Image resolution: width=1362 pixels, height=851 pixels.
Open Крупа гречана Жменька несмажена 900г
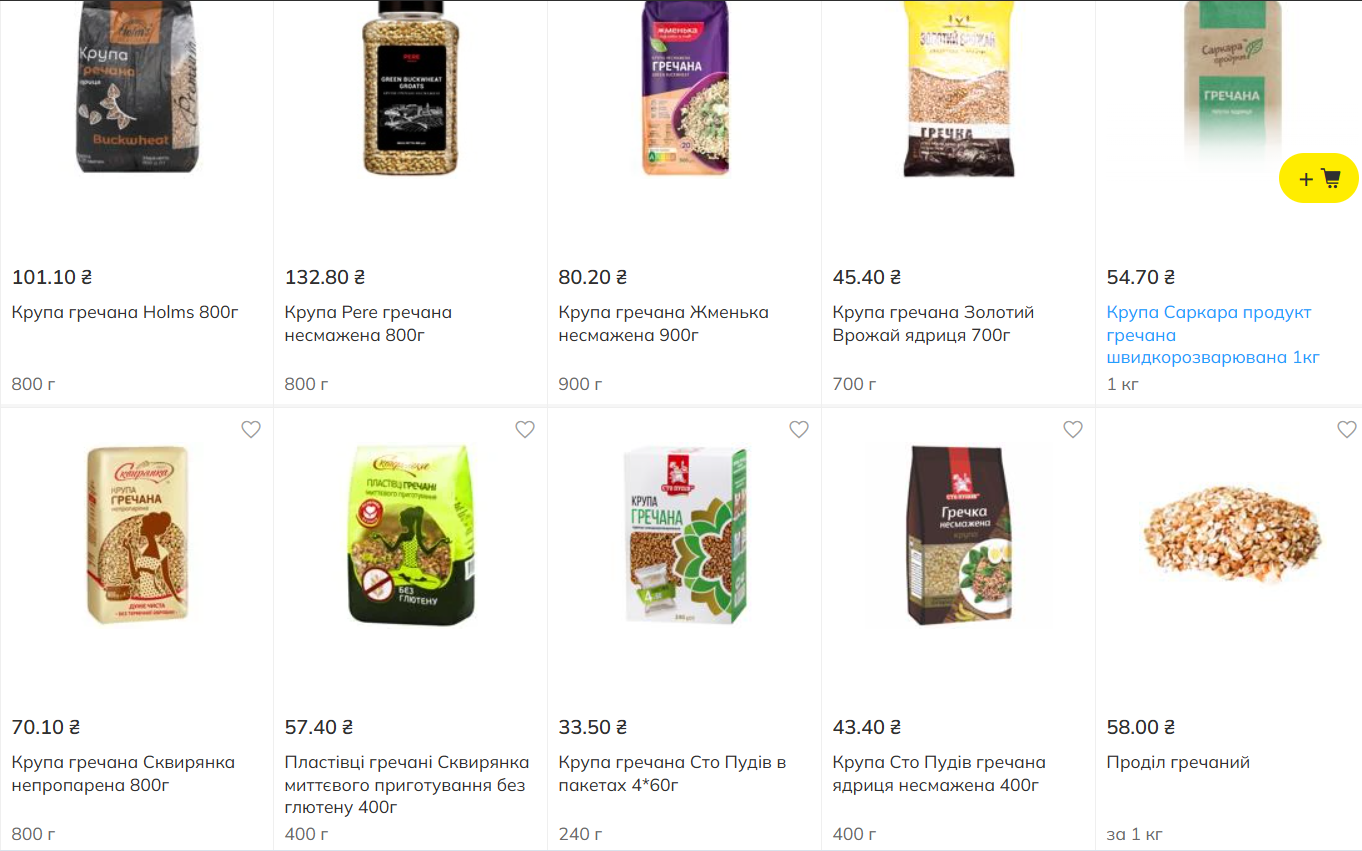pos(663,323)
